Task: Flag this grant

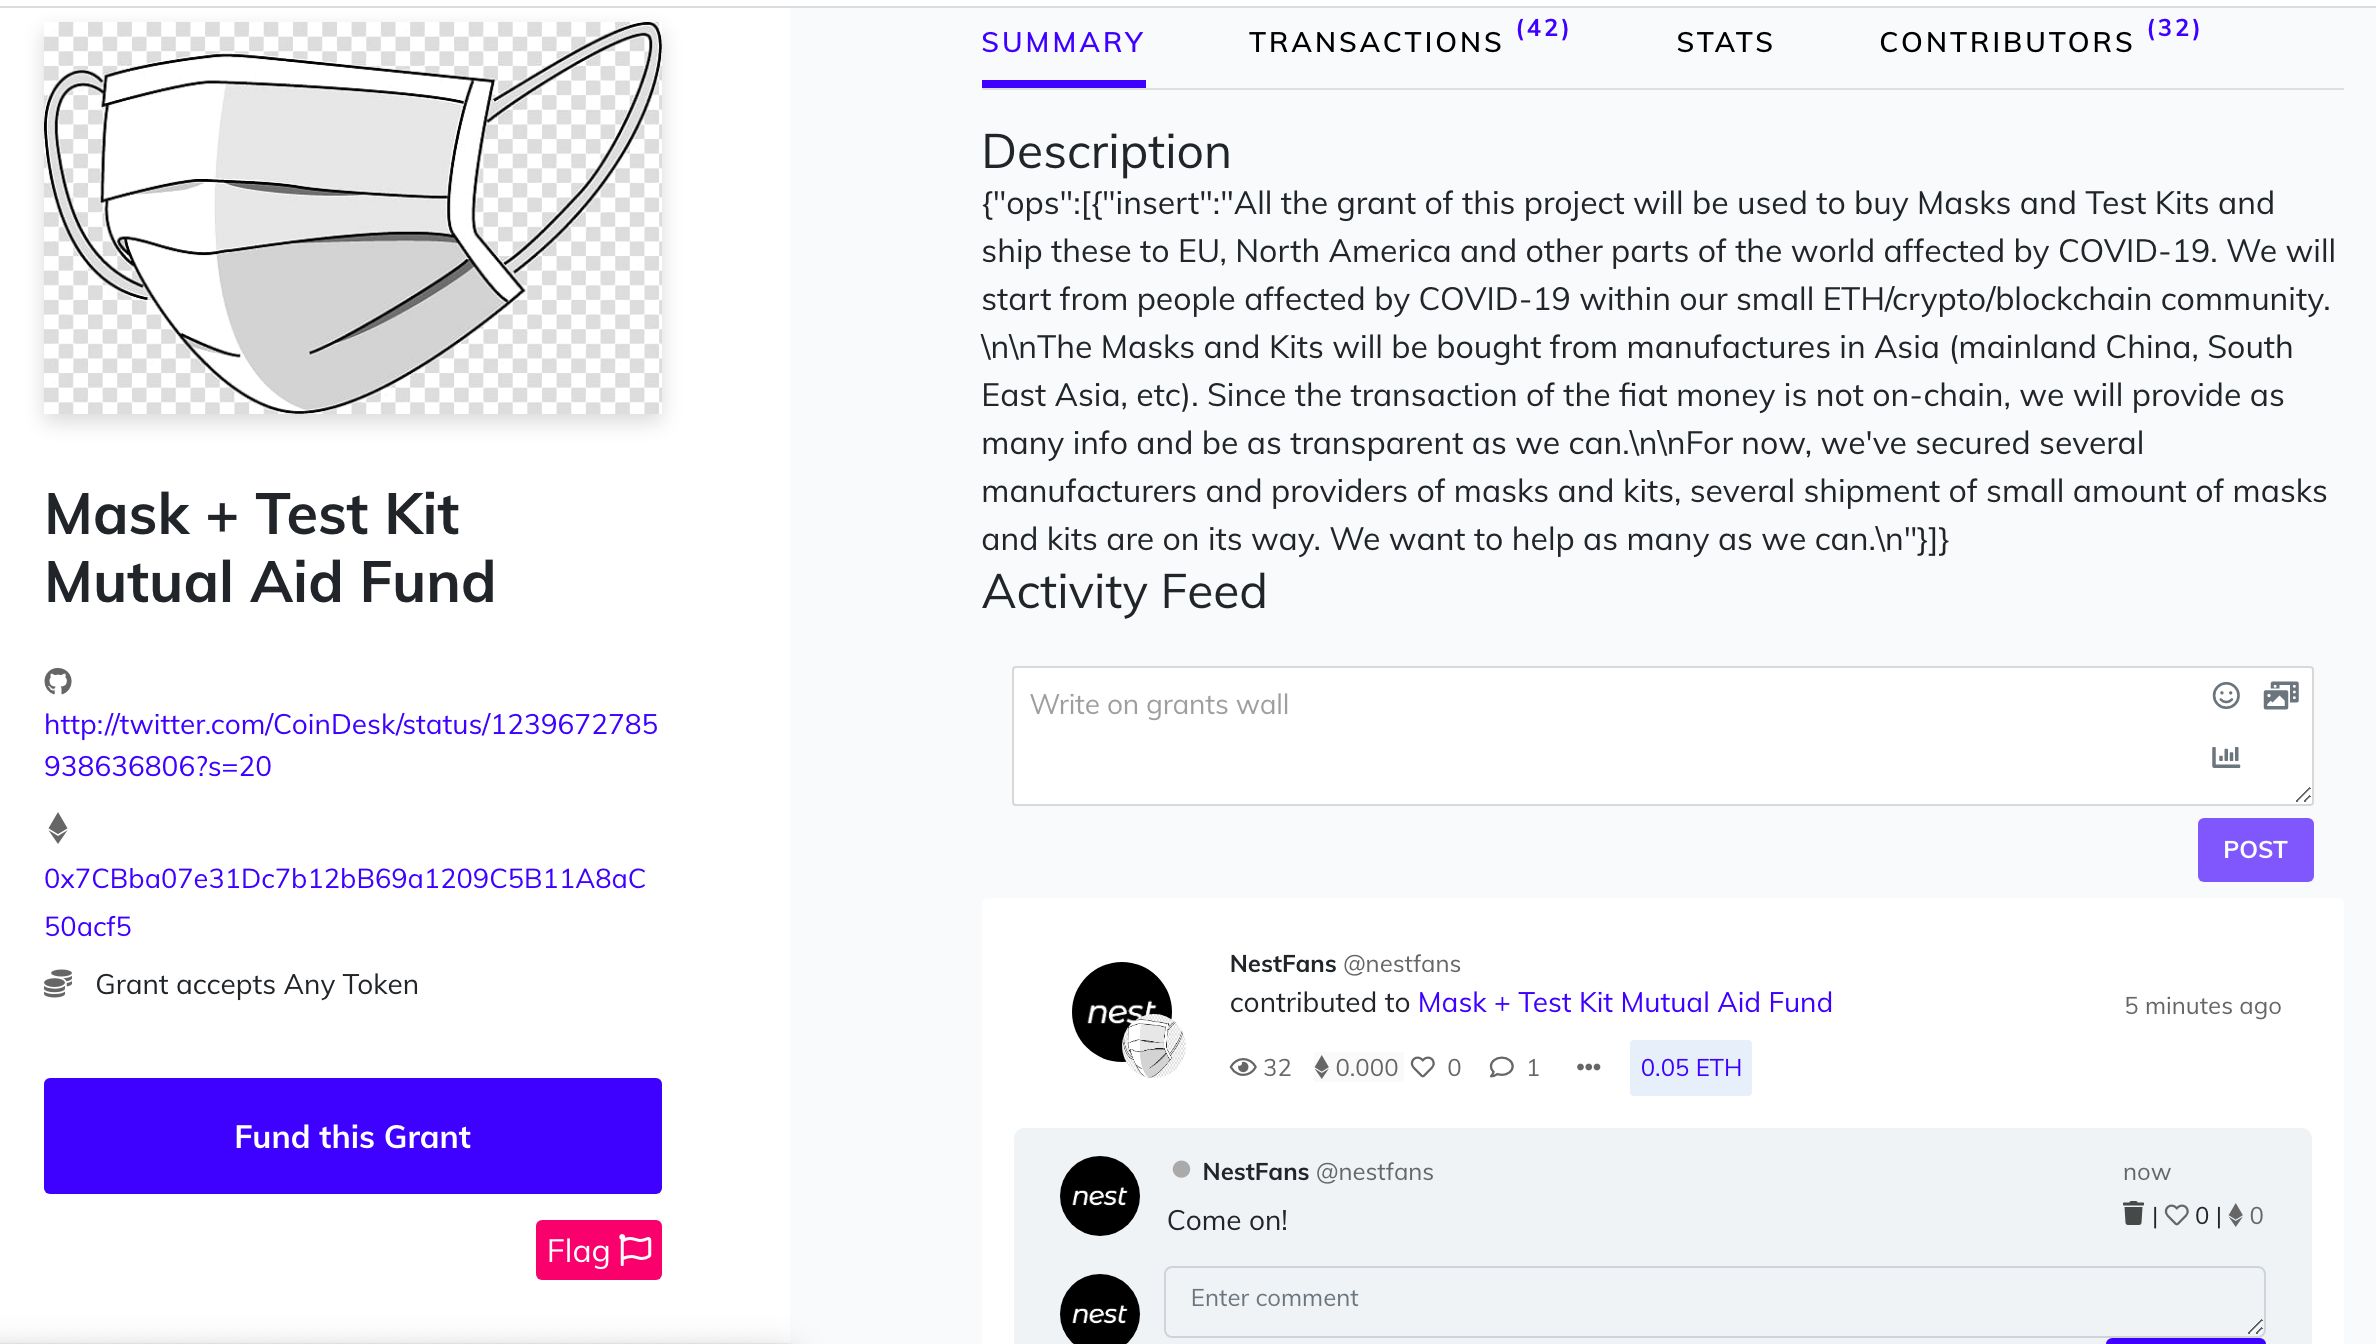Action: tap(599, 1250)
